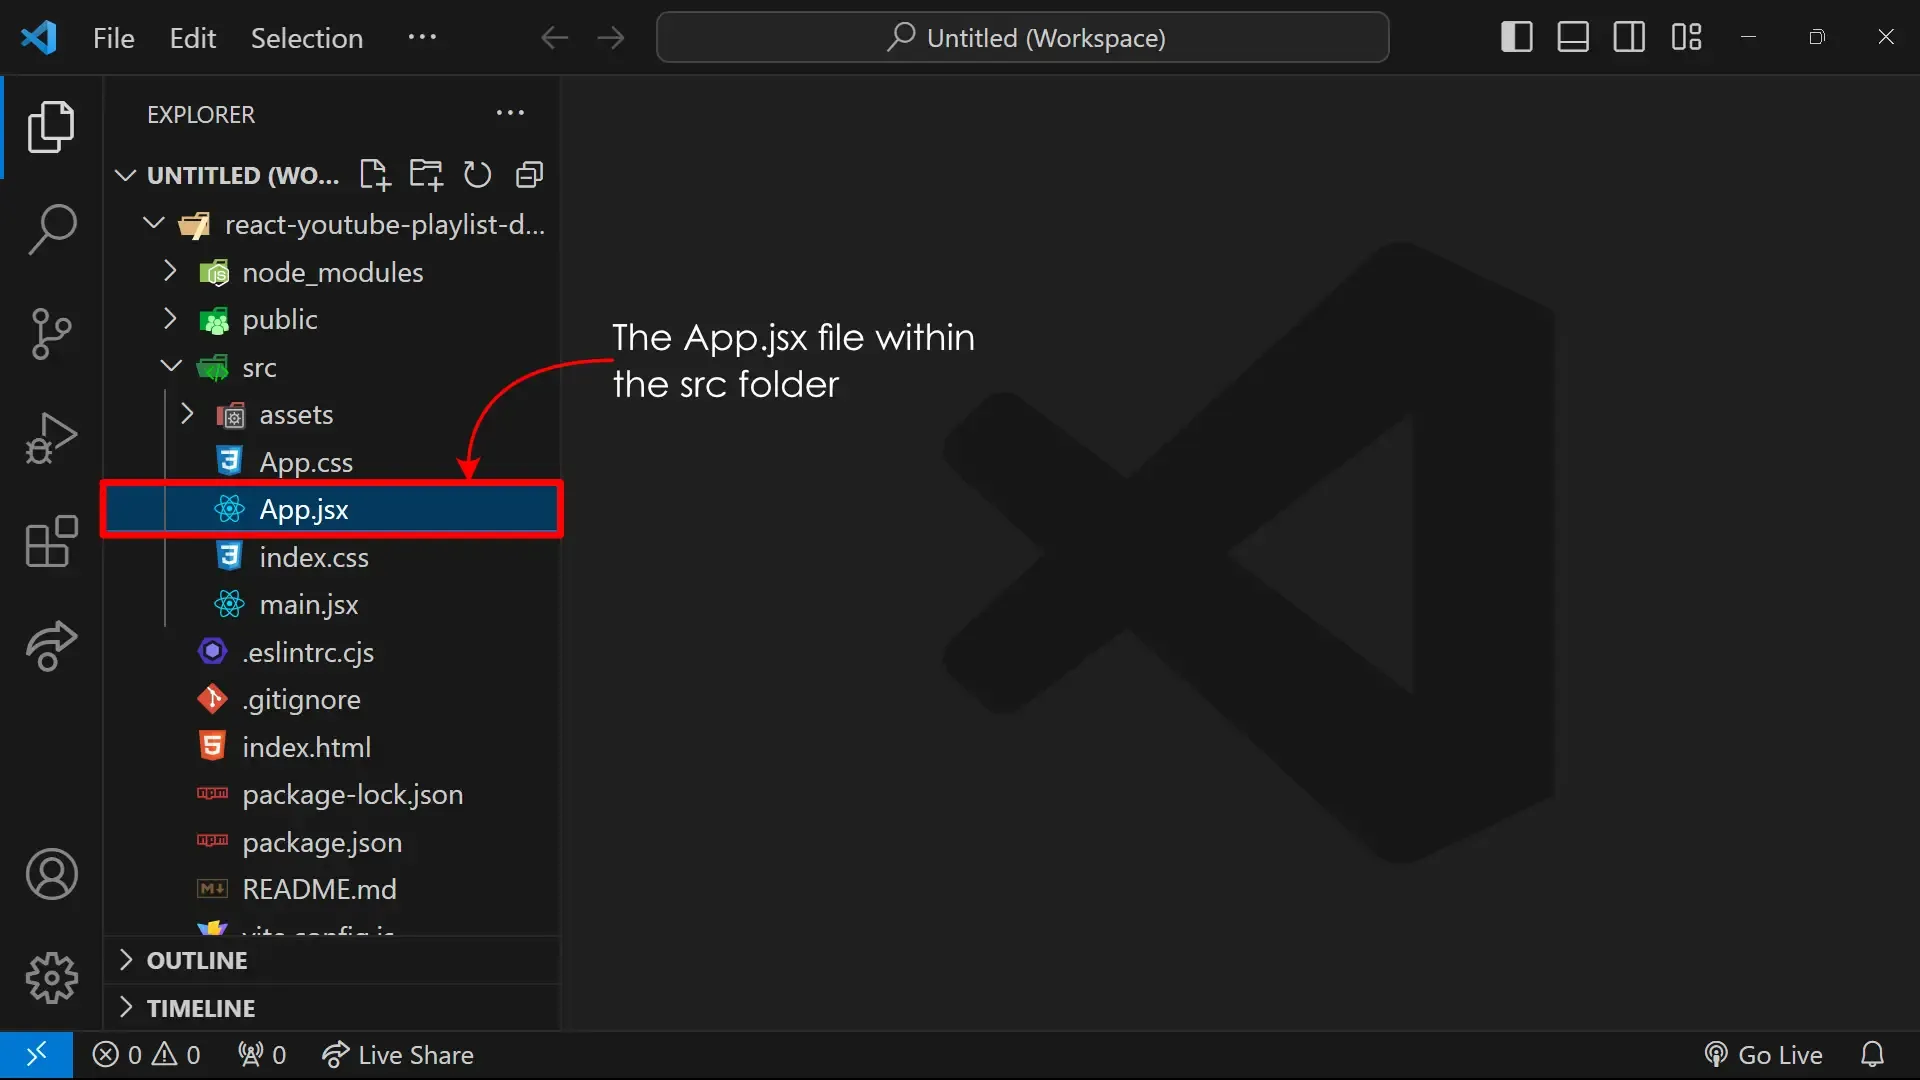Toggle the bottom Panel visibility
This screenshot has height=1080, width=1920.
pyautogui.click(x=1572, y=37)
